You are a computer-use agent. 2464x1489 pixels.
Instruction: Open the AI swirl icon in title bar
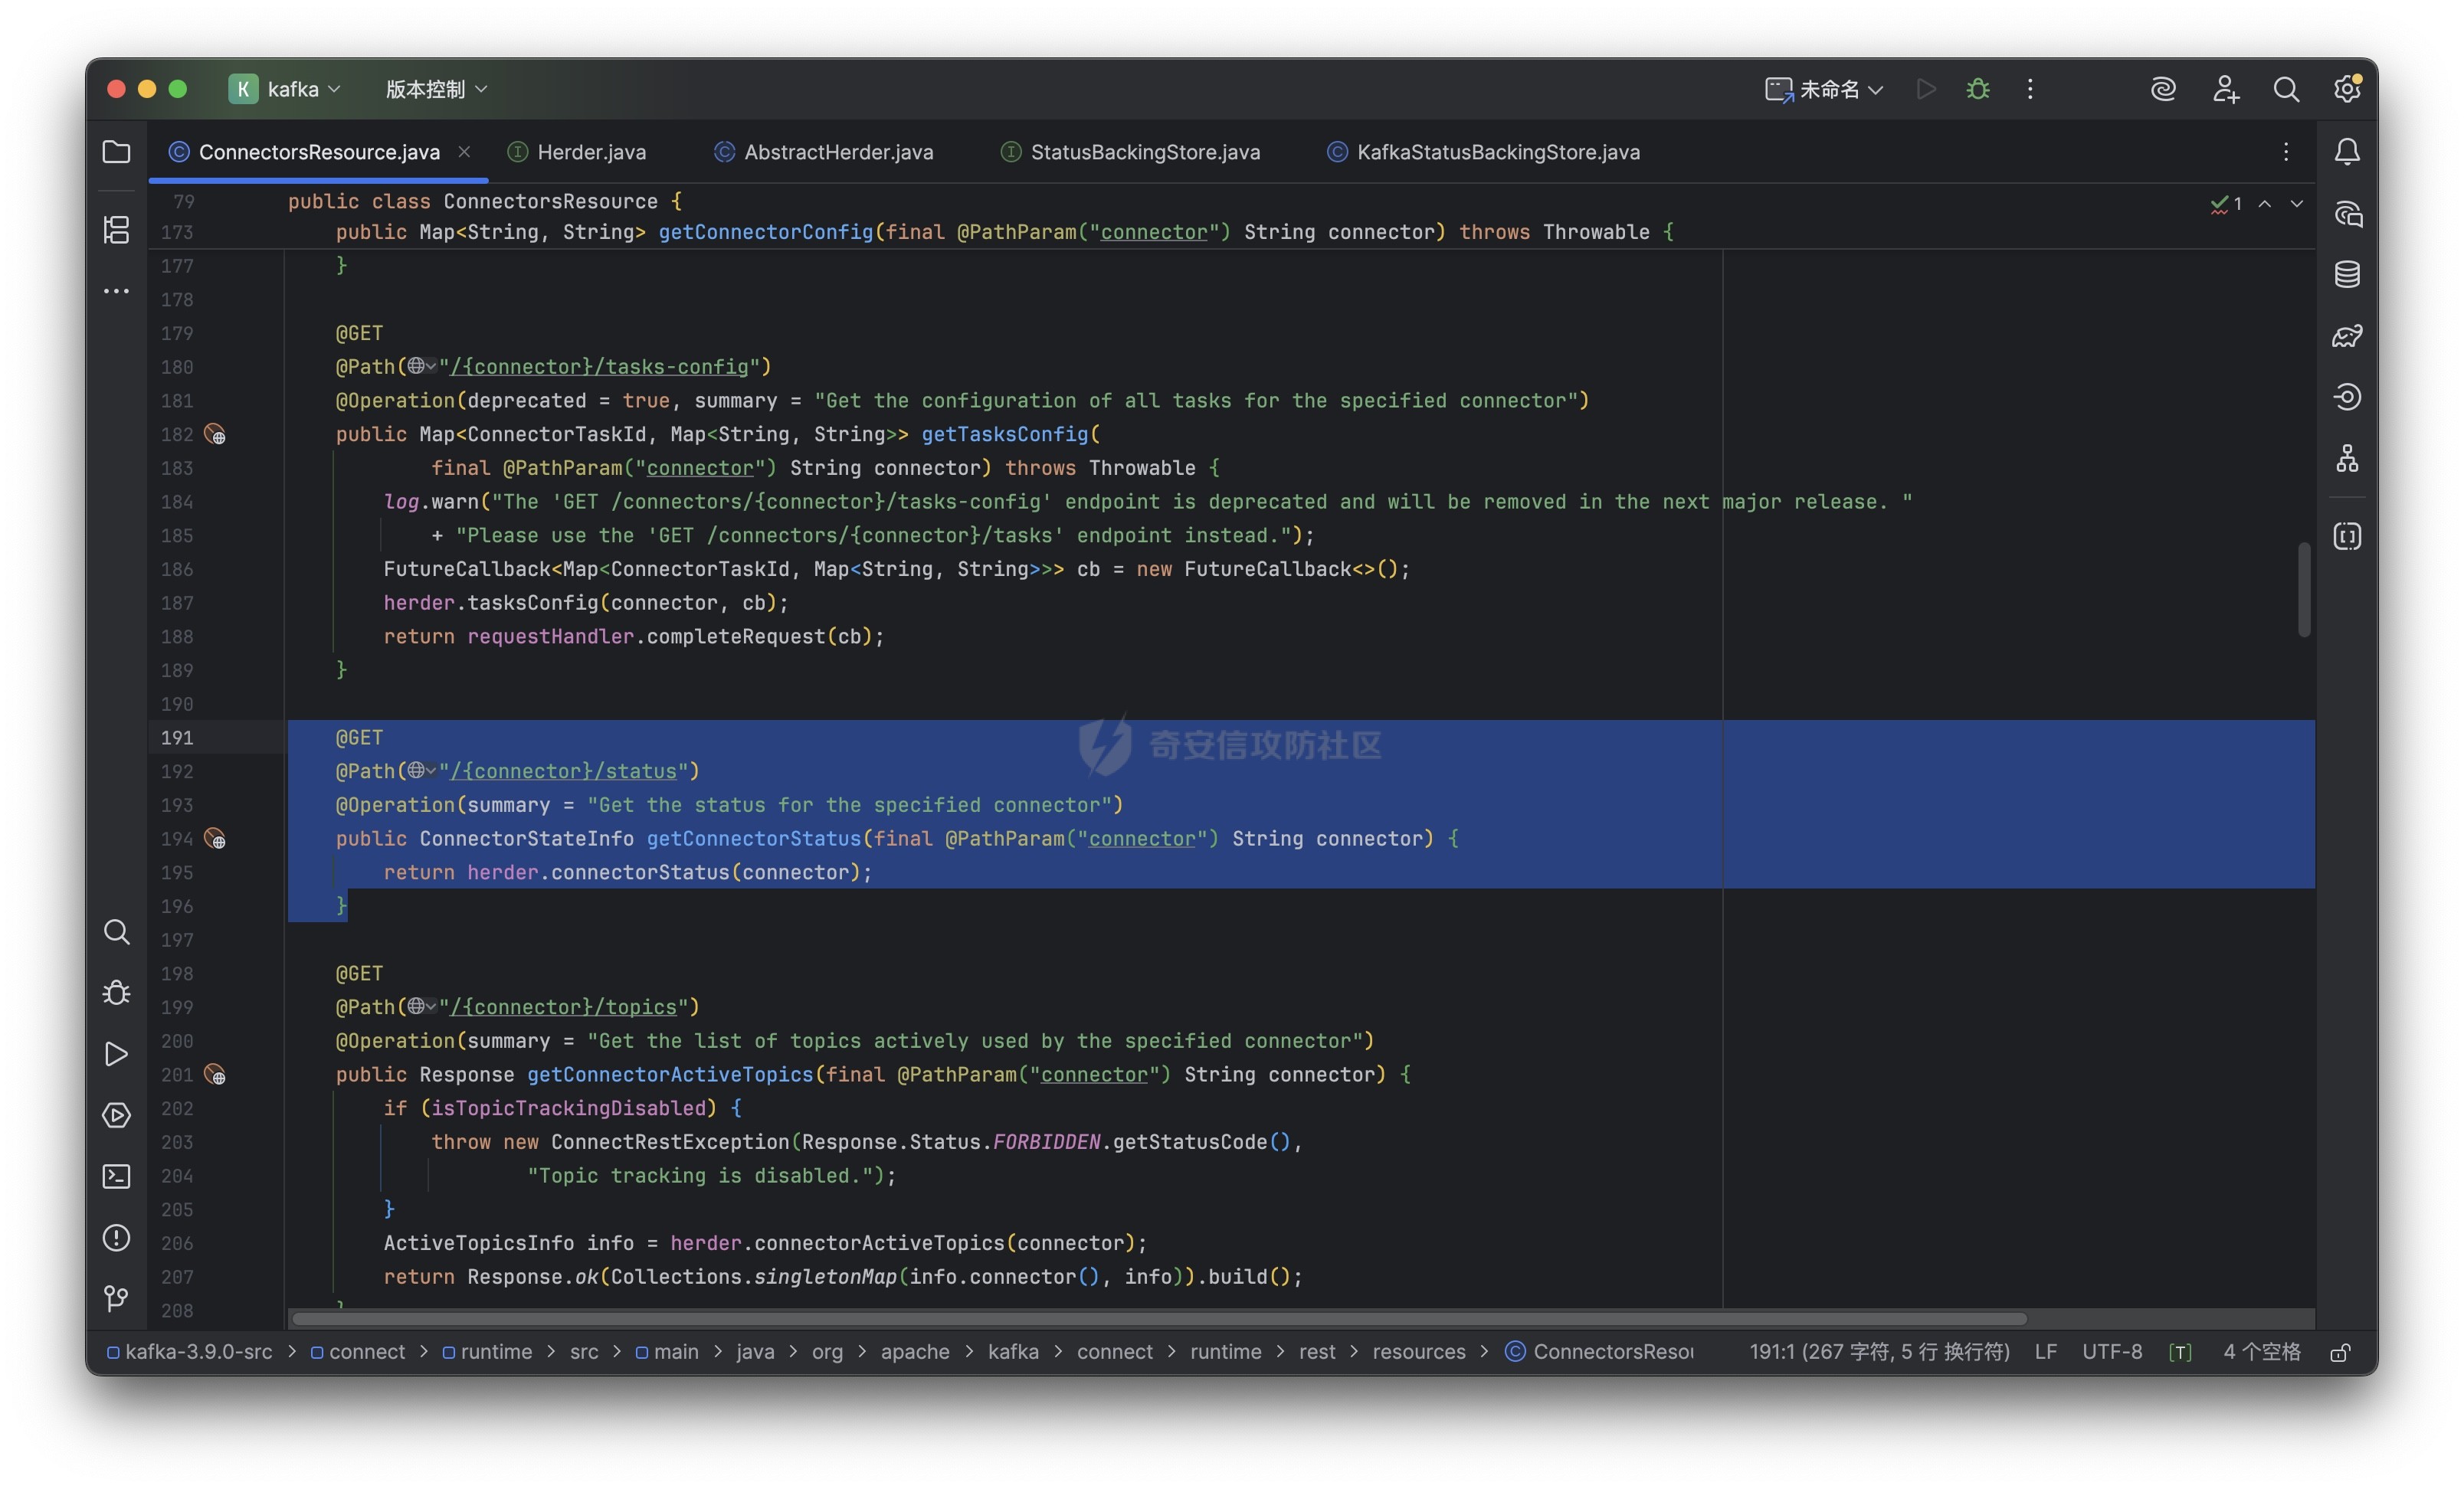[2163, 89]
